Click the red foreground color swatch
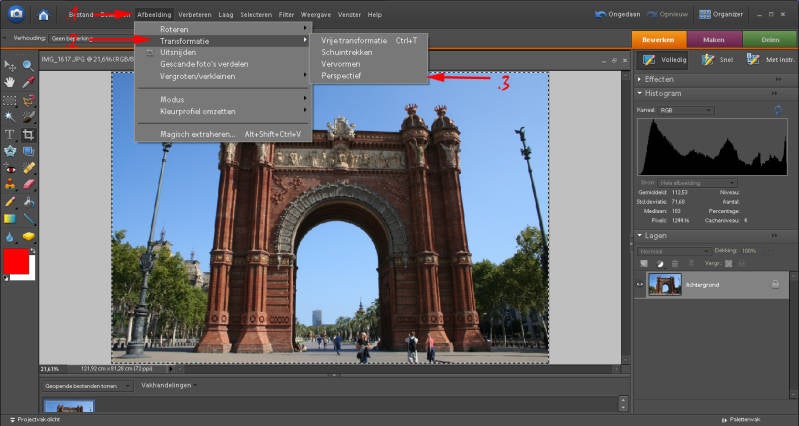This screenshot has height=426, width=799. pos(16,262)
